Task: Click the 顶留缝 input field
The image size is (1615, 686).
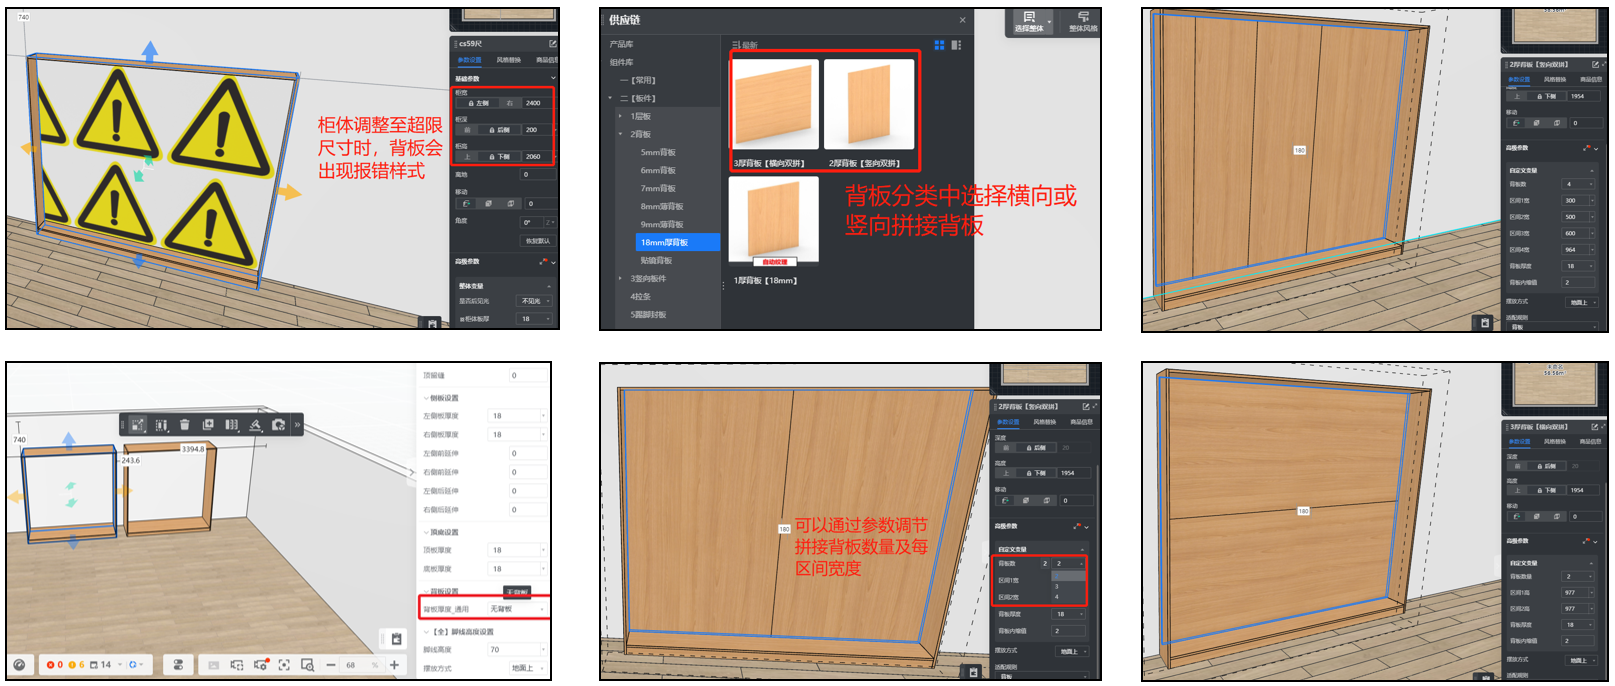Action: [527, 375]
